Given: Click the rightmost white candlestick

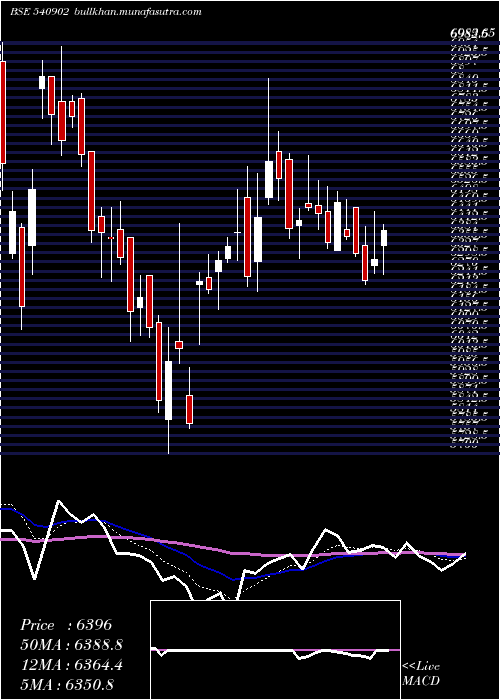Looking at the screenshot, I should 384,238.
